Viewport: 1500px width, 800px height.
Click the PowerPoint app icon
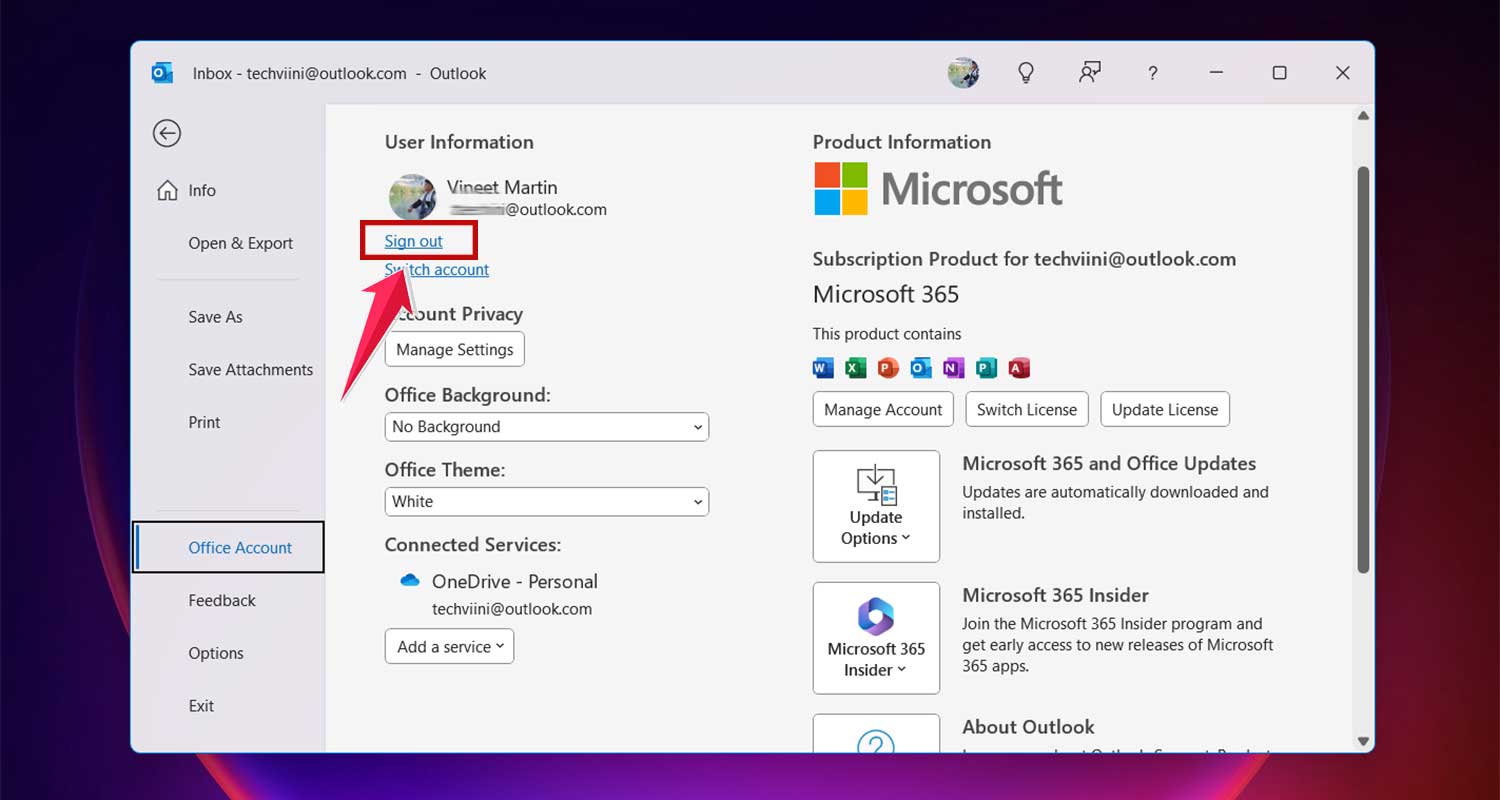(887, 367)
